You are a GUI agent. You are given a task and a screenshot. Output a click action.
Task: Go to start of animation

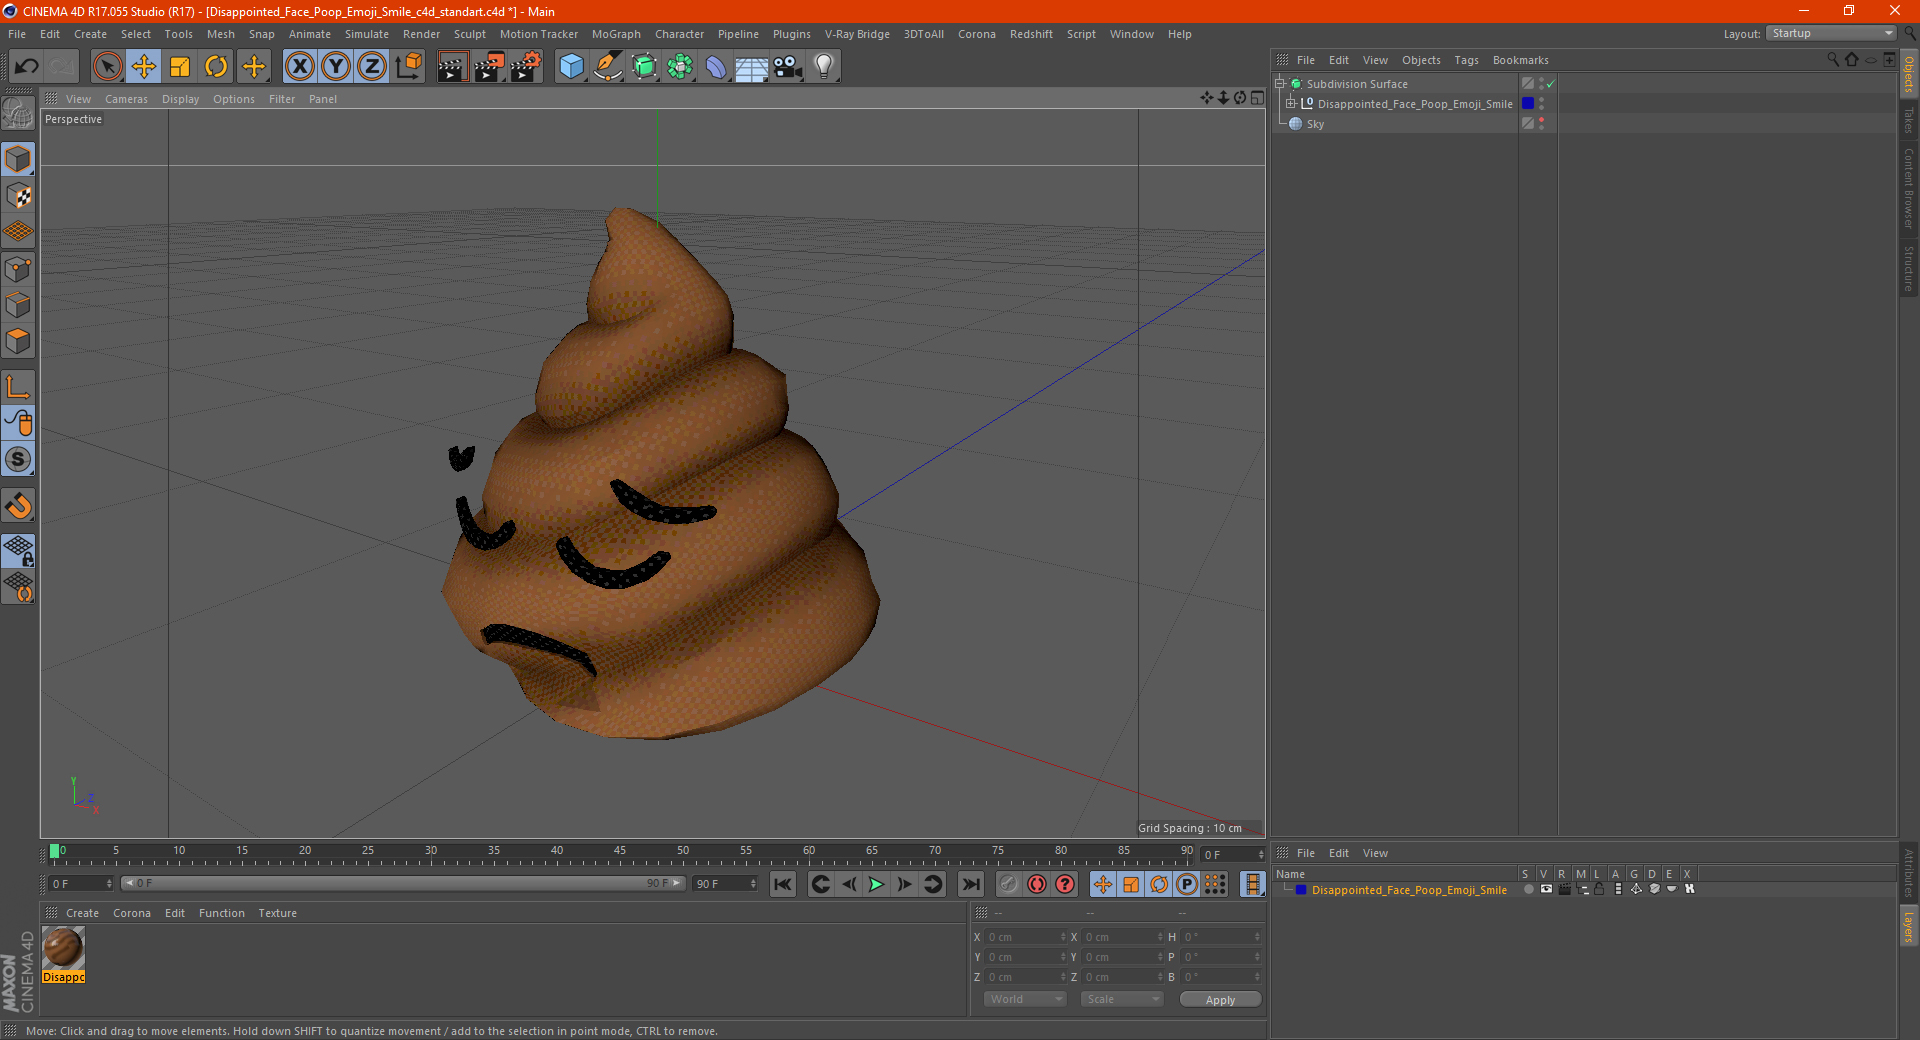pos(783,884)
